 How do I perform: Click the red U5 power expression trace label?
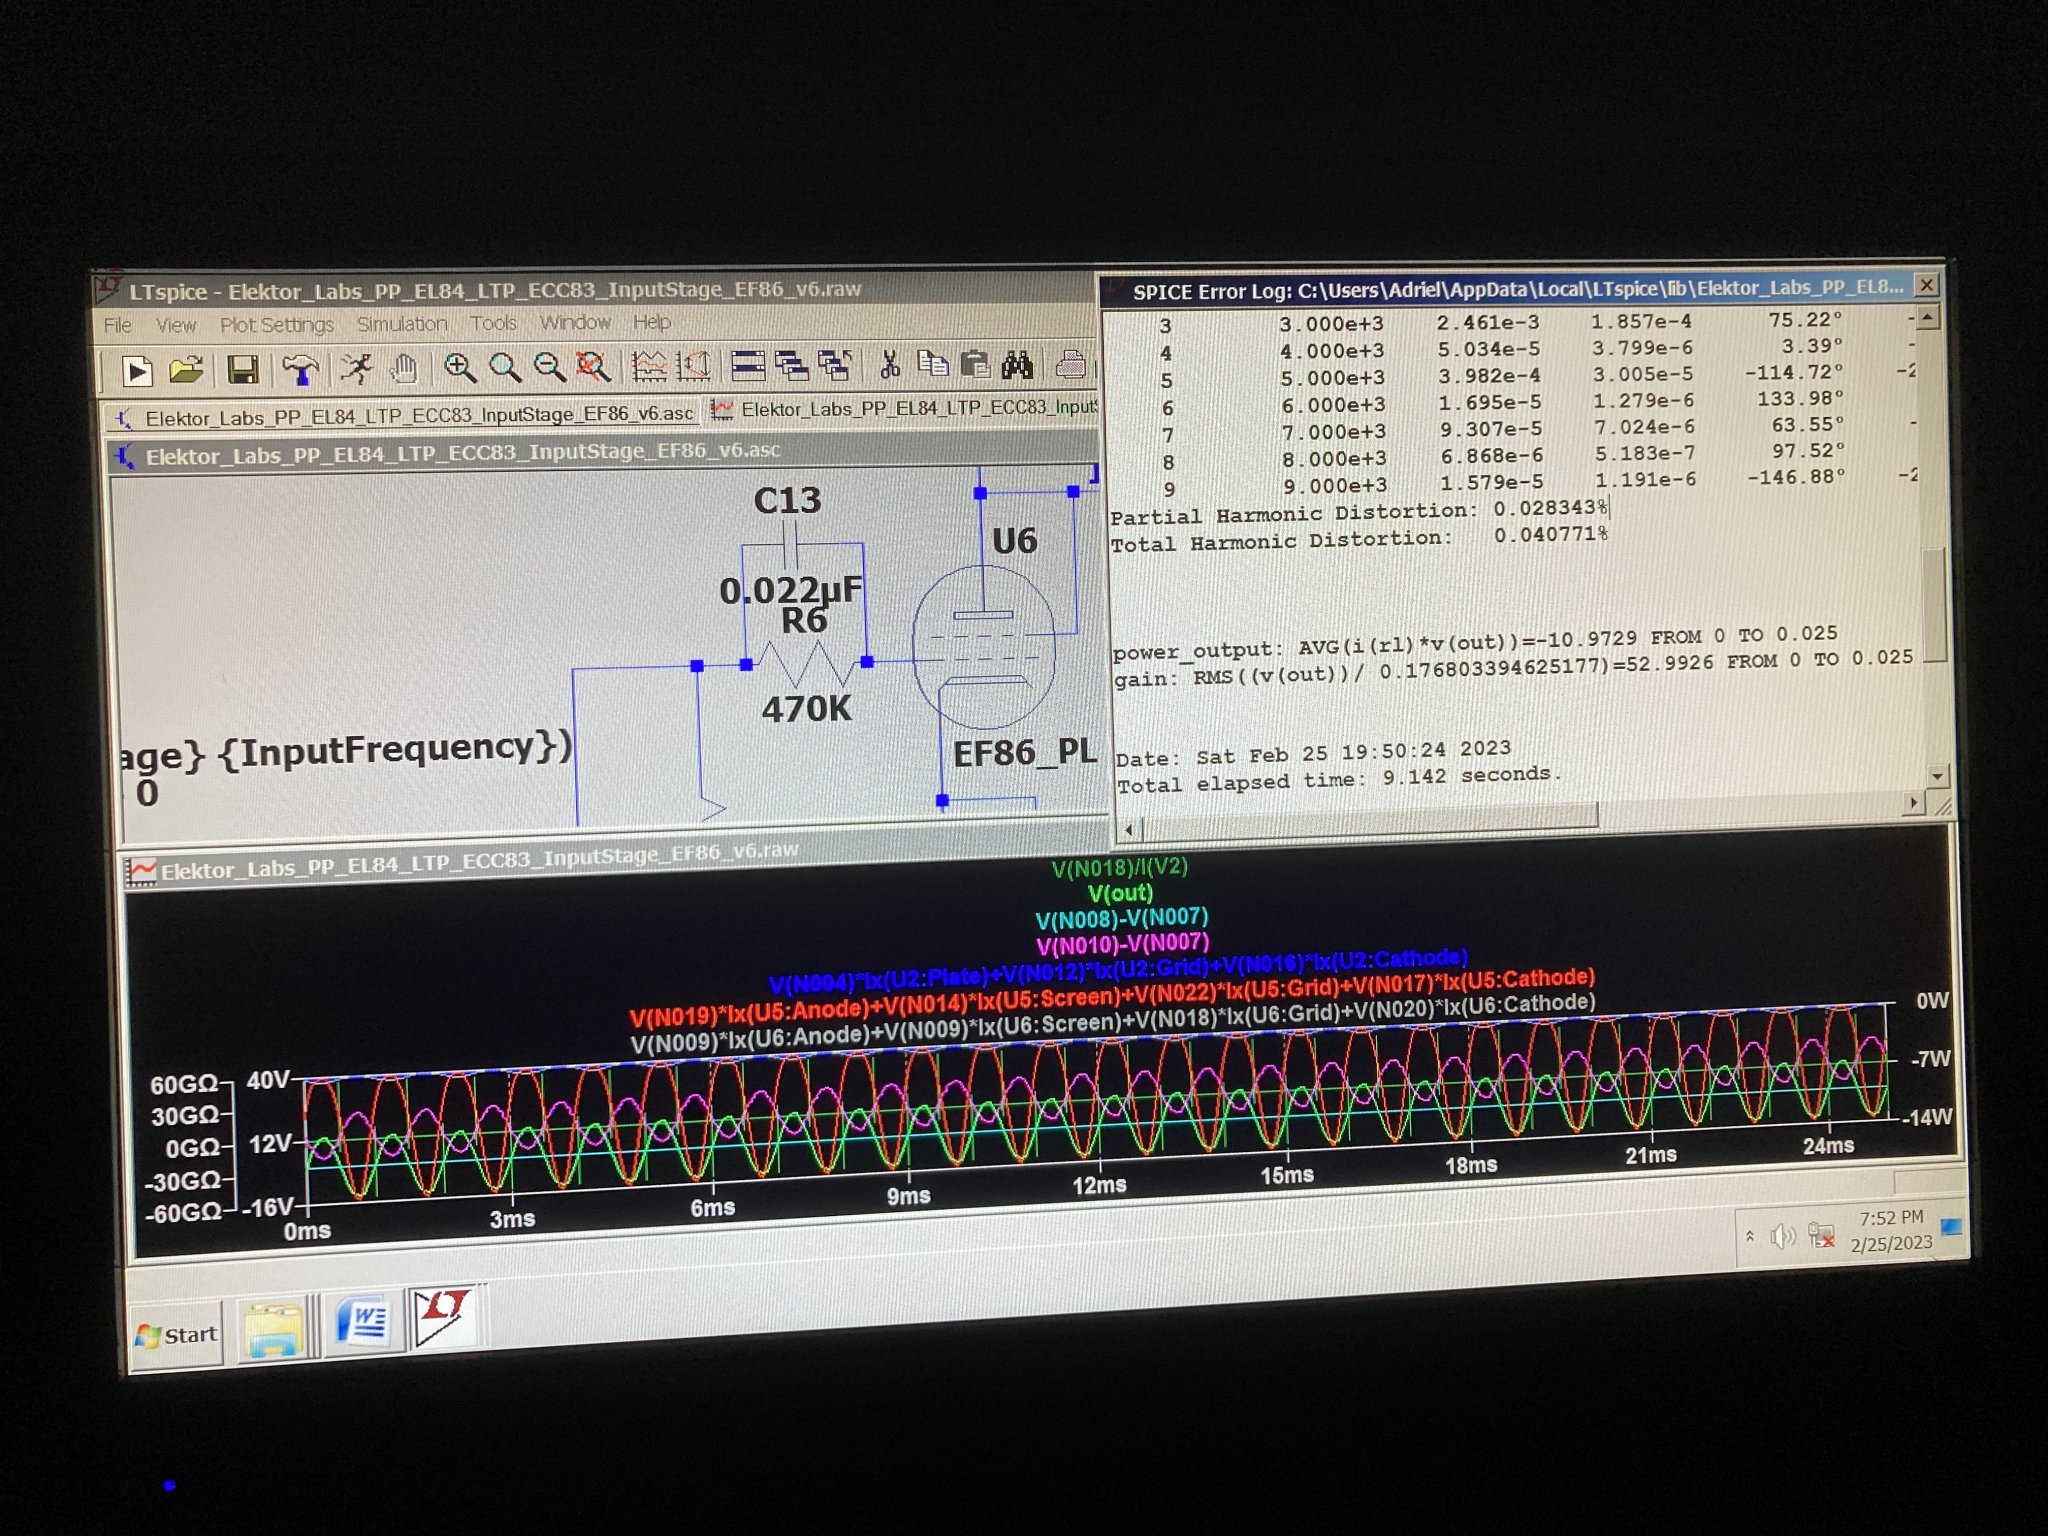1111,997
